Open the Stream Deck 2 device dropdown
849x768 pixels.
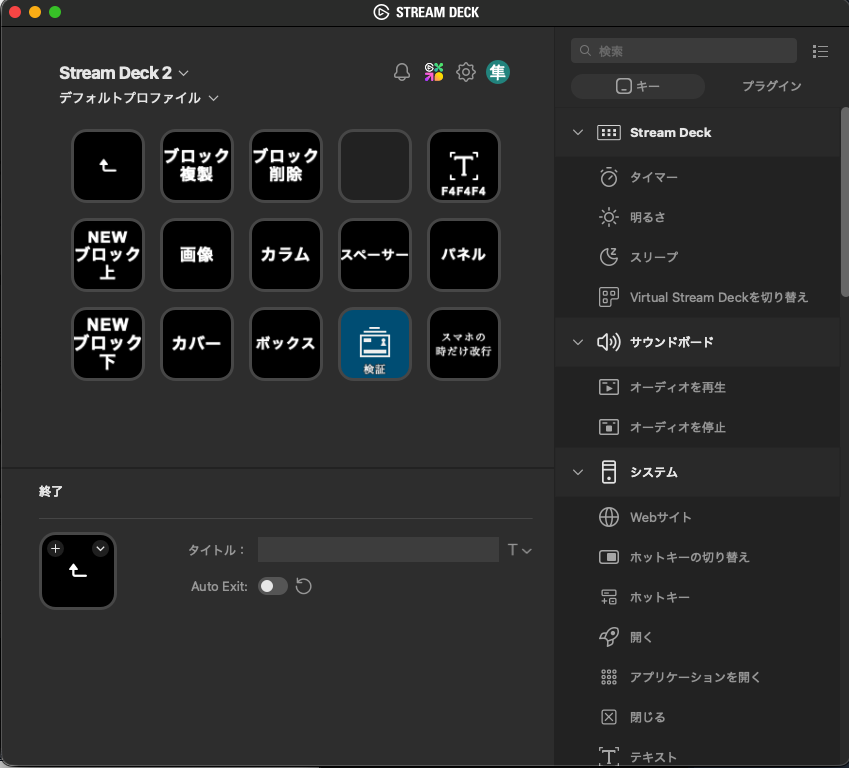(123, 73)
